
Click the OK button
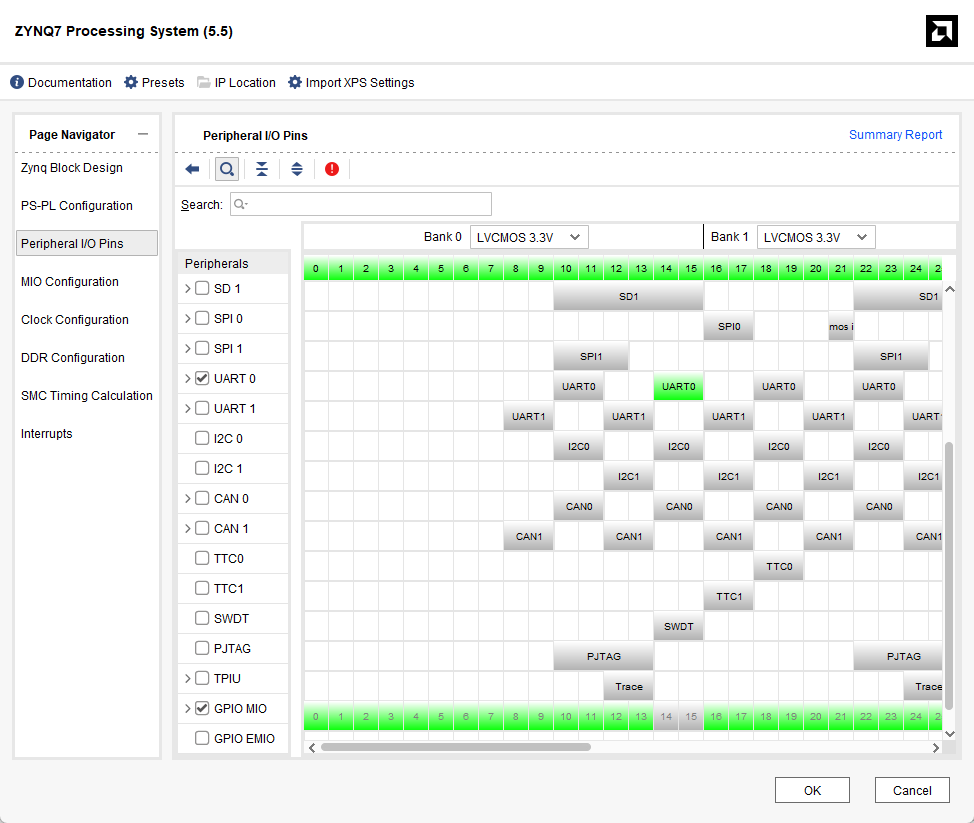(x=812, y=790)
